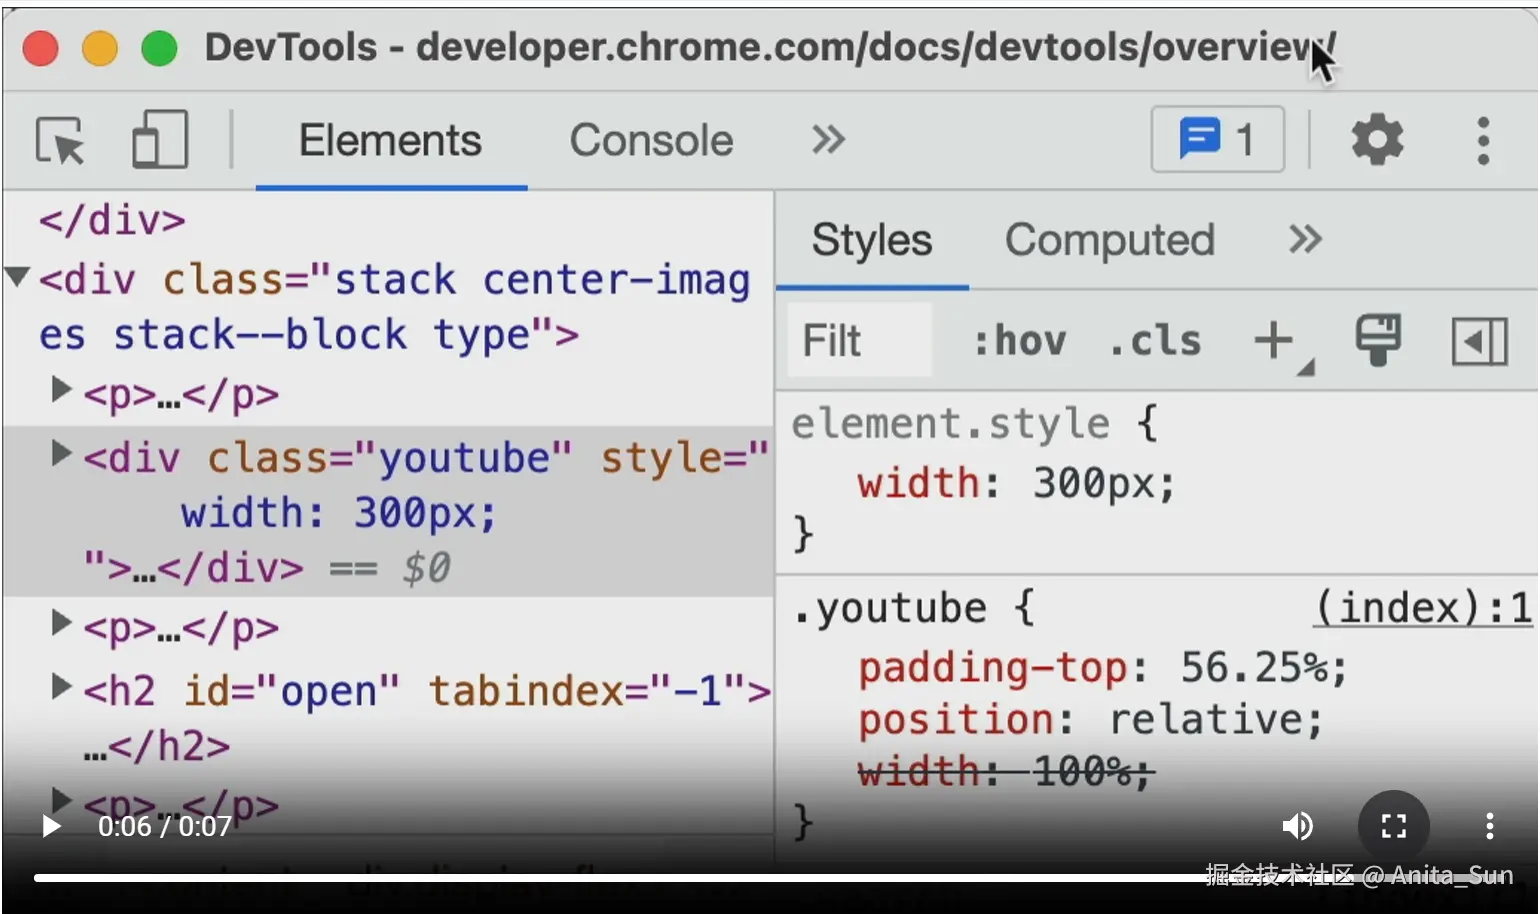The image size is (1540, 914).
Task: Expand the <p> node below the youtube div
Action: coord(61,623)
